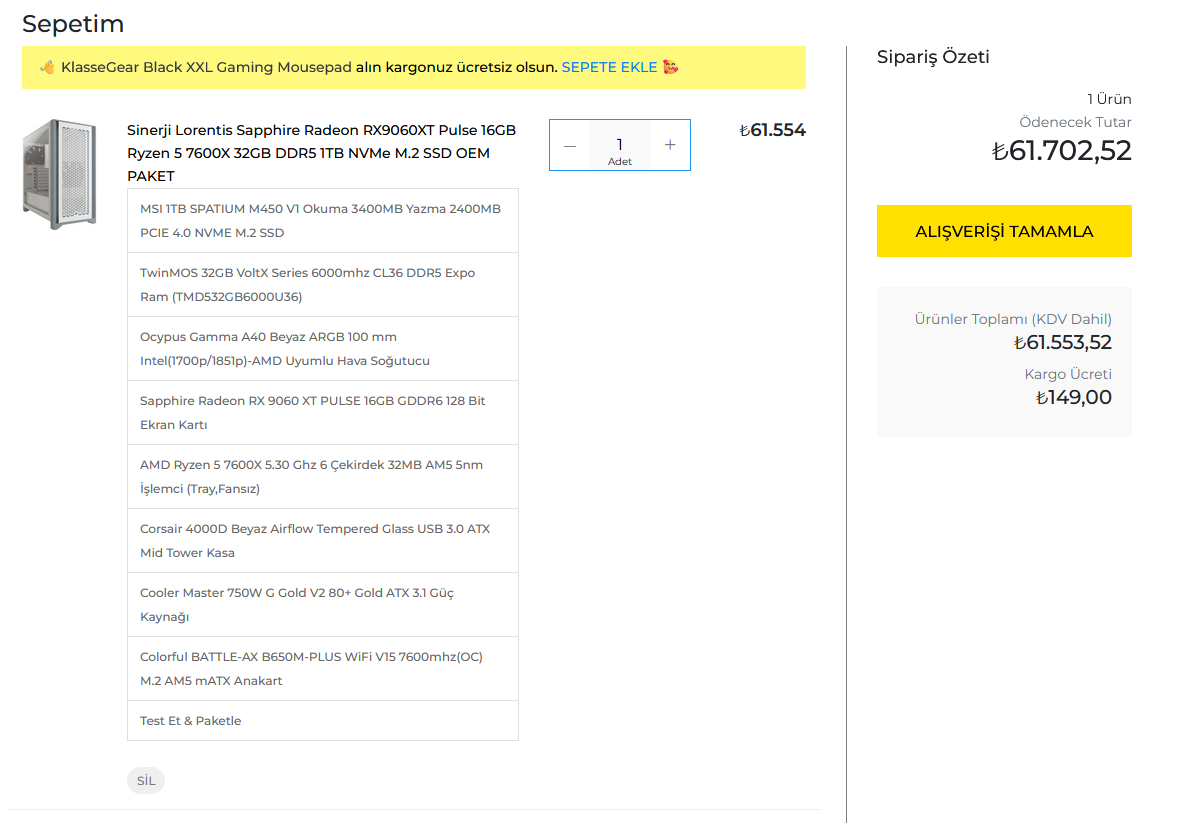Select the MSI 1TB SPATIUM M450 SSD row
This screenshot has width=1200, height=823.
point(323,221)
